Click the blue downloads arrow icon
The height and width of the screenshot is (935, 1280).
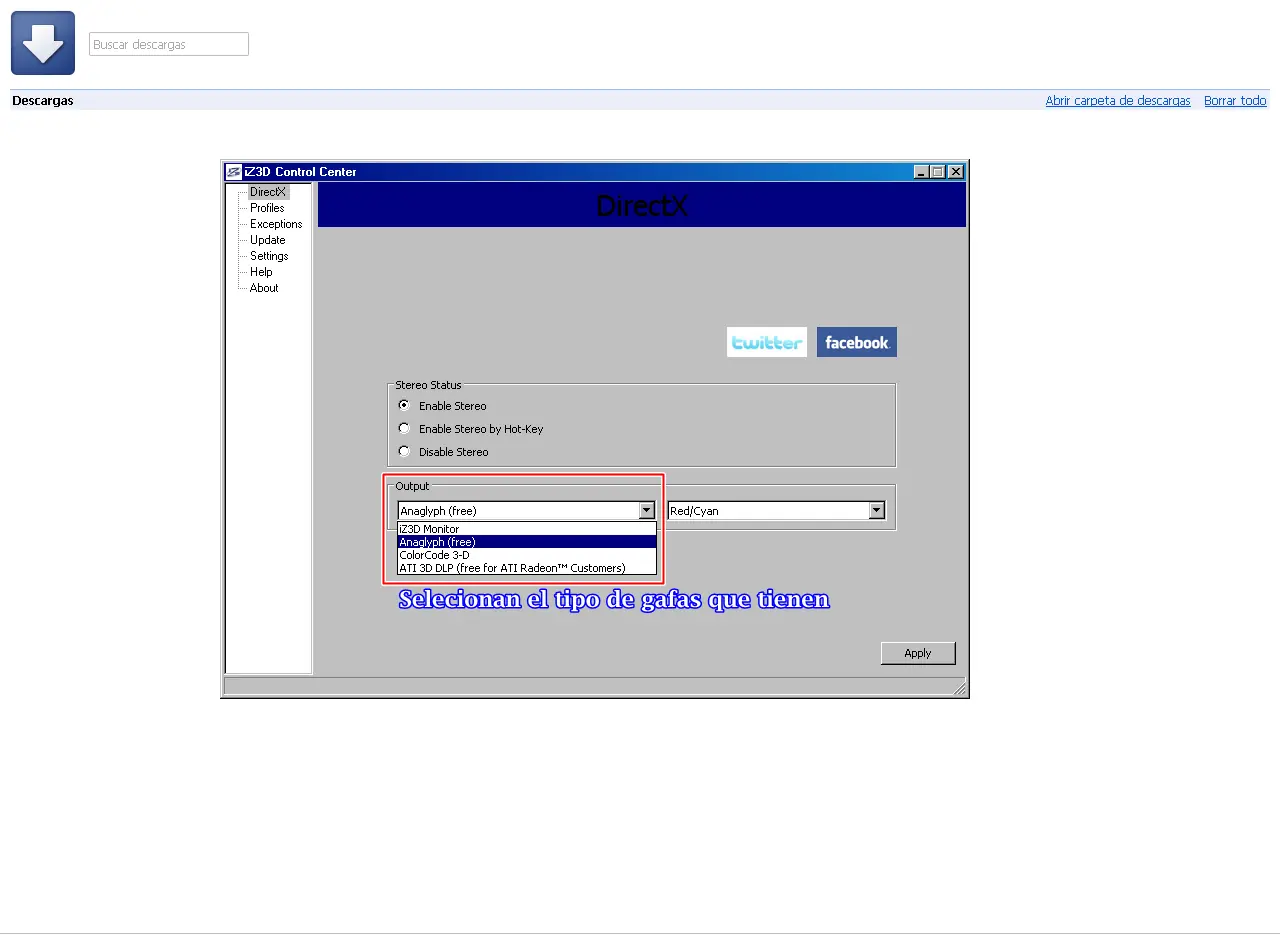(43, 43)
